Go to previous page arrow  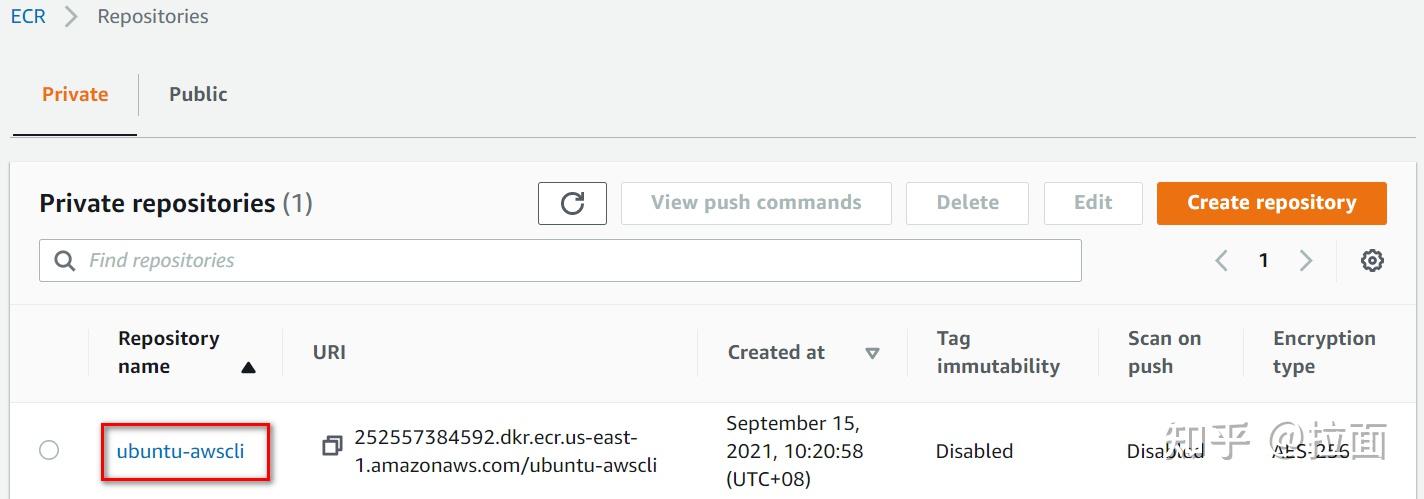click(x=1221, y=261)
